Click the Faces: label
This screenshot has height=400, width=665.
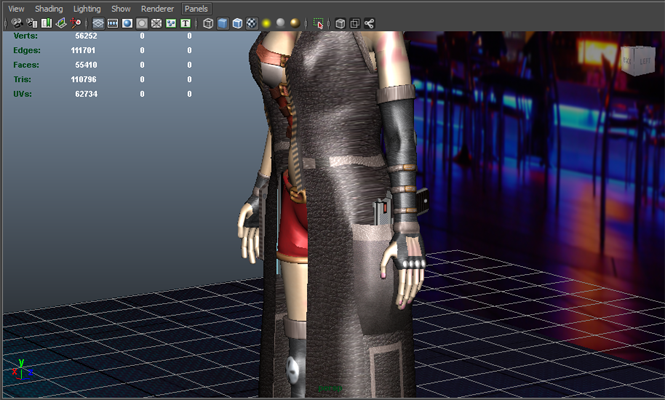pyautogui.click(x=26, y=65)
